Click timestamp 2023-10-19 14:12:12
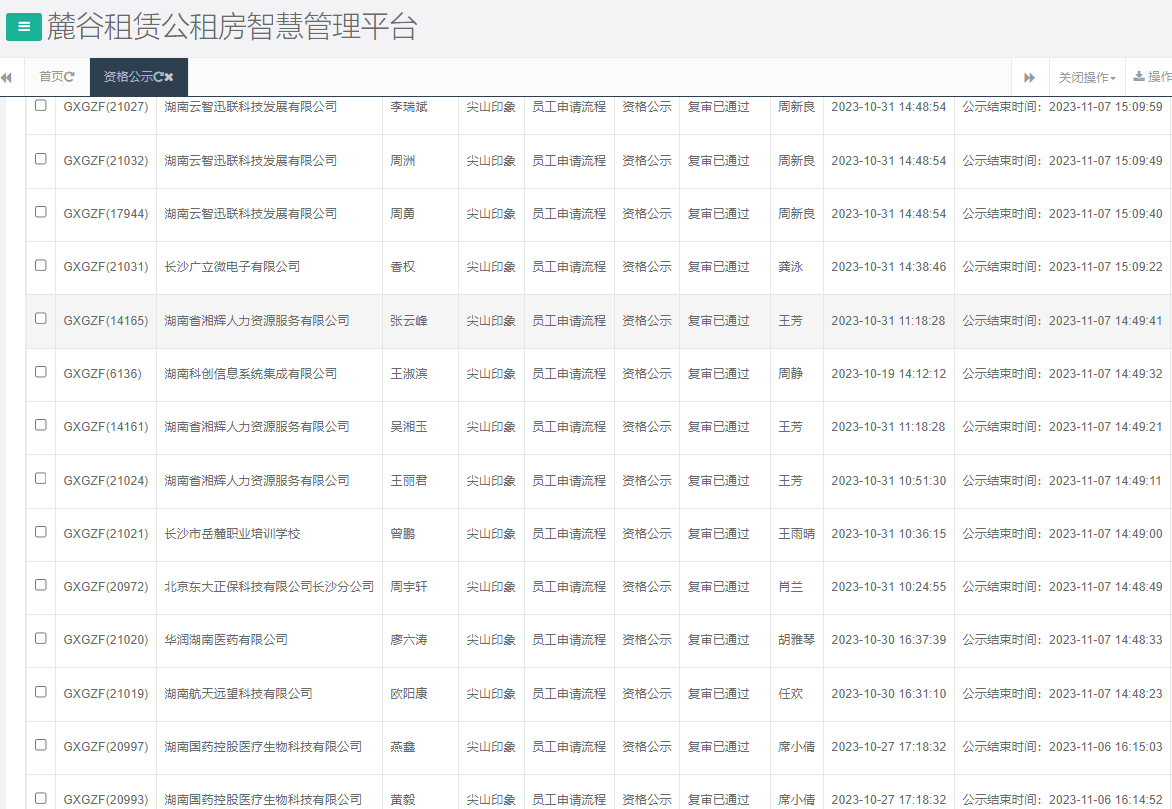1172x809 pixels. pos(889,374)
